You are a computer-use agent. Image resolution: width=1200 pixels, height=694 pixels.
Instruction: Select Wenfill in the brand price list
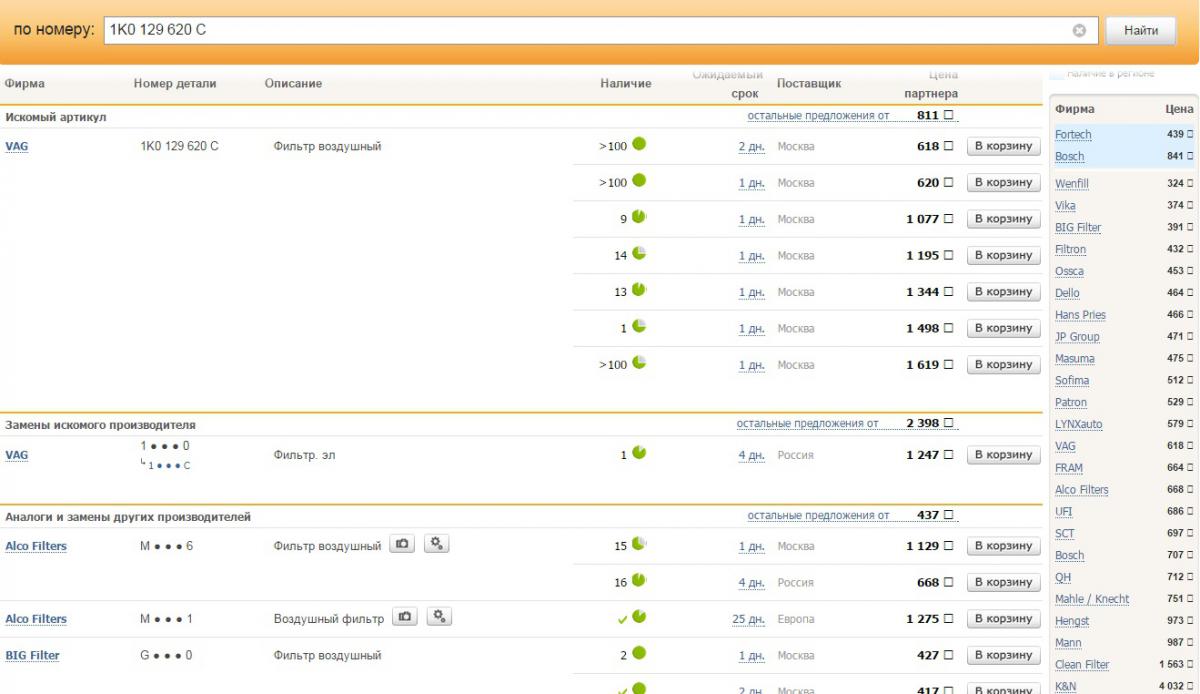point(1072,184)
